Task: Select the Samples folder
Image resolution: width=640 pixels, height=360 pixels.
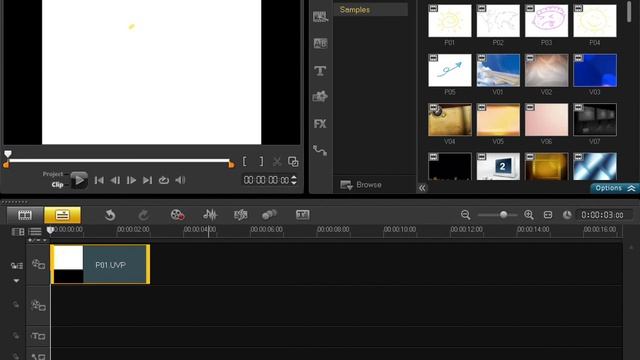Action: 371,9
